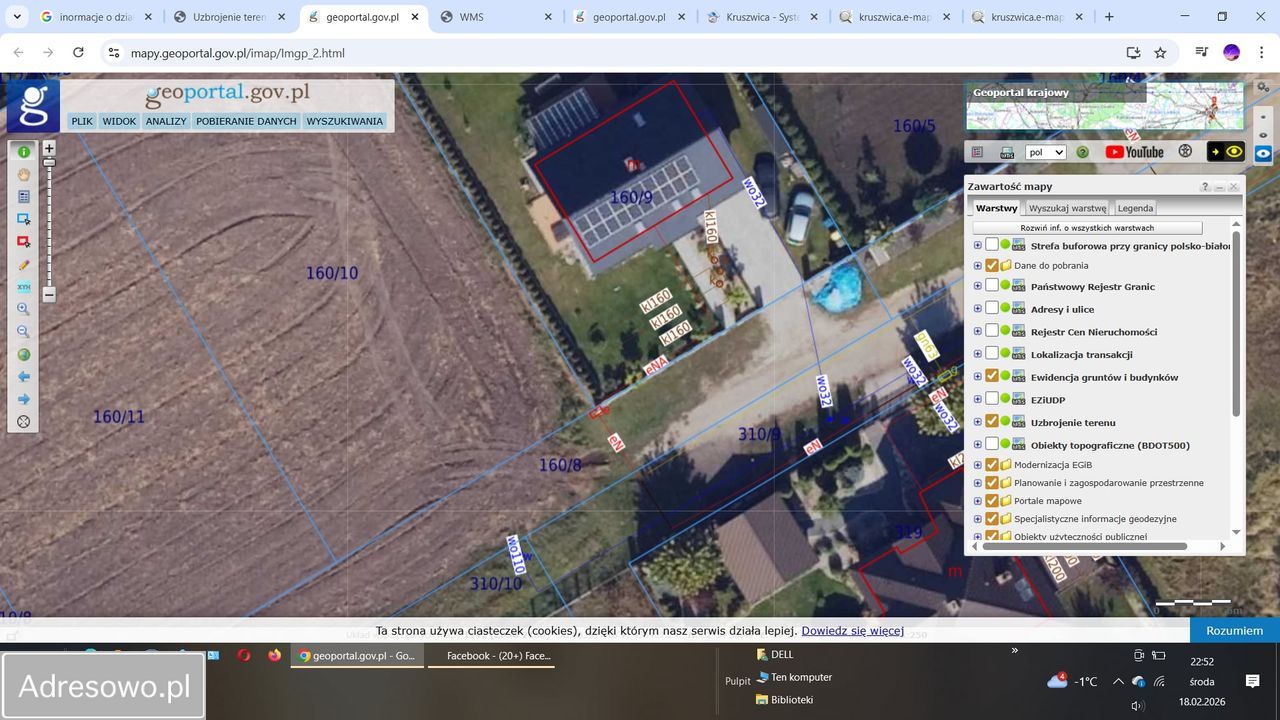Enable the Adresy i ulice checkbox

tap(992, 308)
